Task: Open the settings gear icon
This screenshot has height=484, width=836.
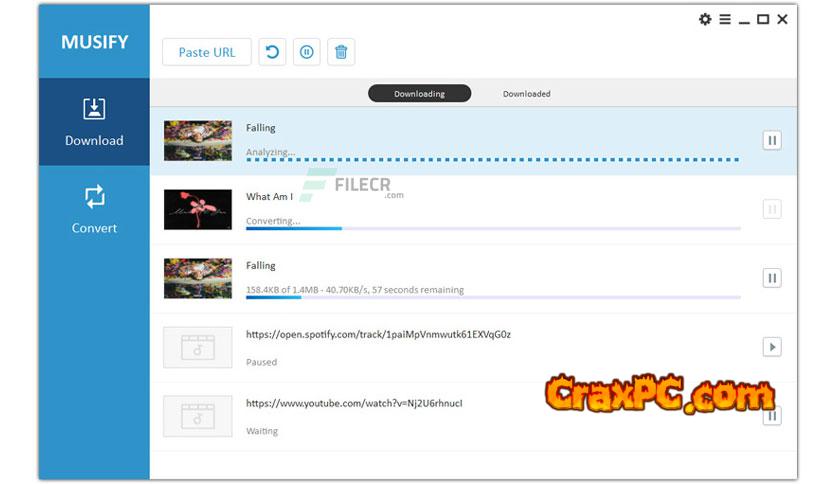Action: click(x=705, y=19)
